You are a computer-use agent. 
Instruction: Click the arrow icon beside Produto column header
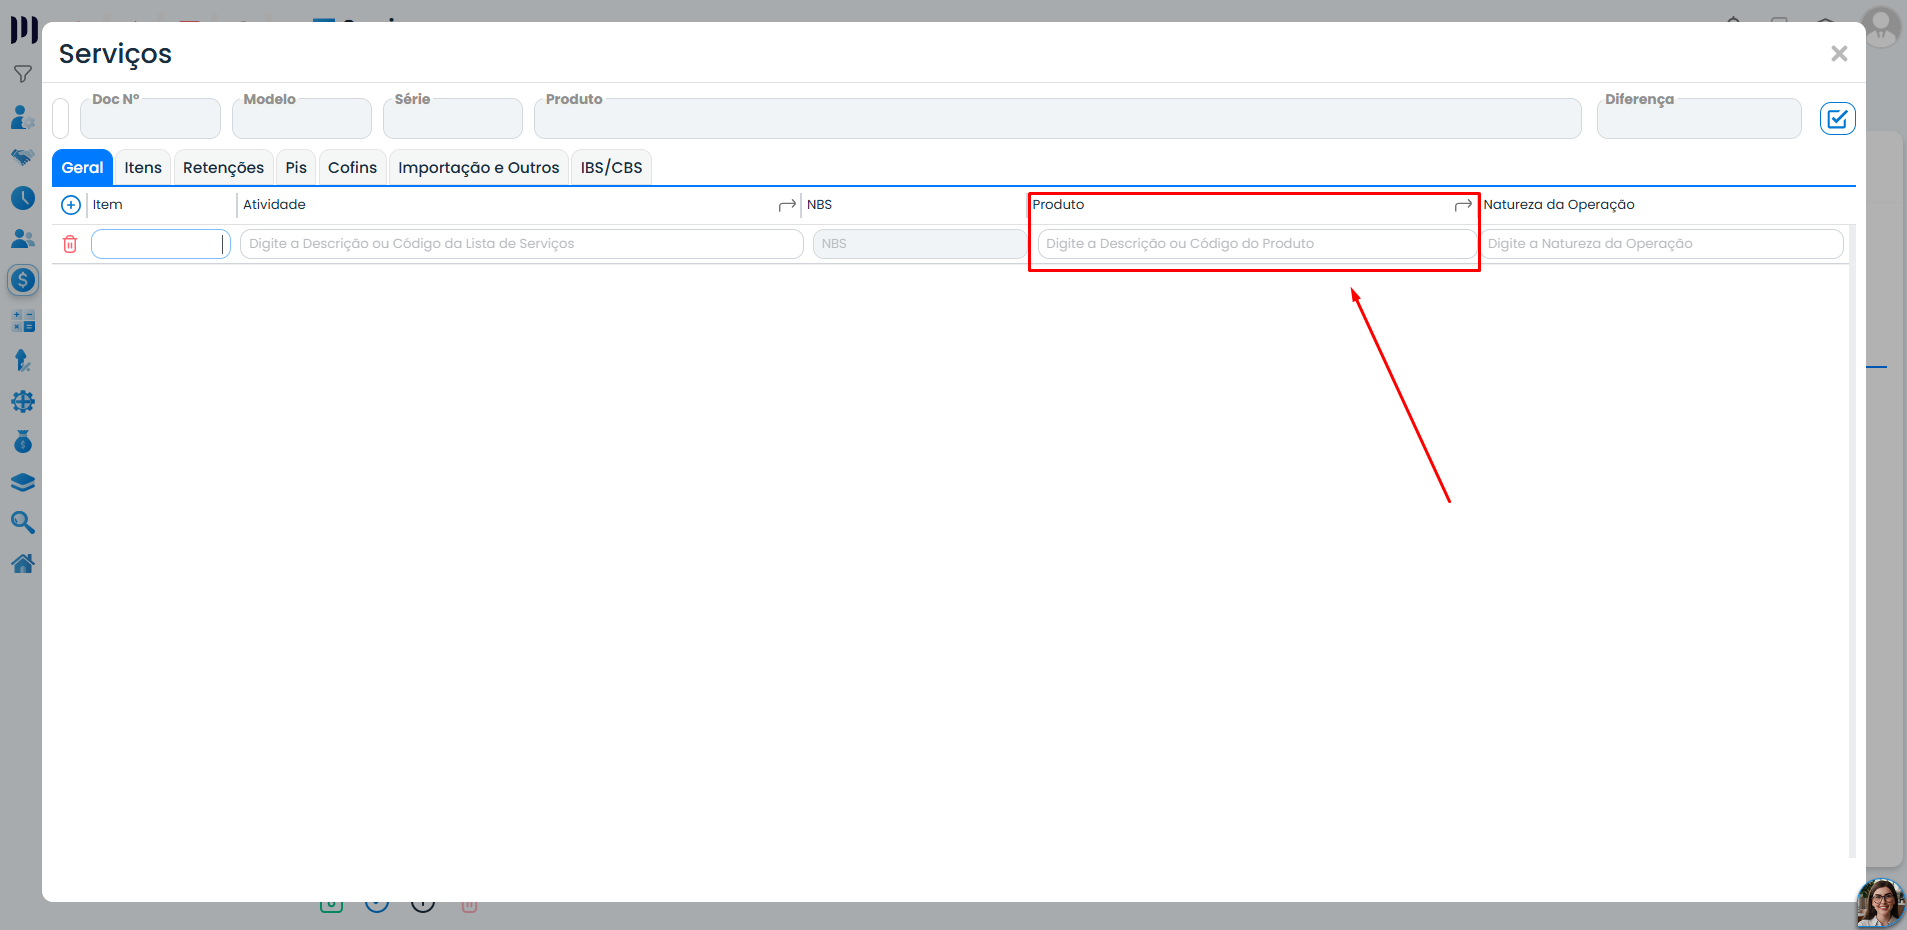pyautogui.click(x=1463, y=205)
